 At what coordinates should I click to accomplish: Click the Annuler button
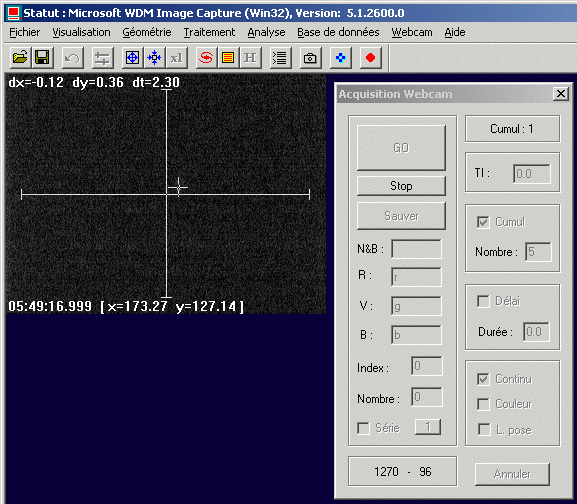pos(512,474)
